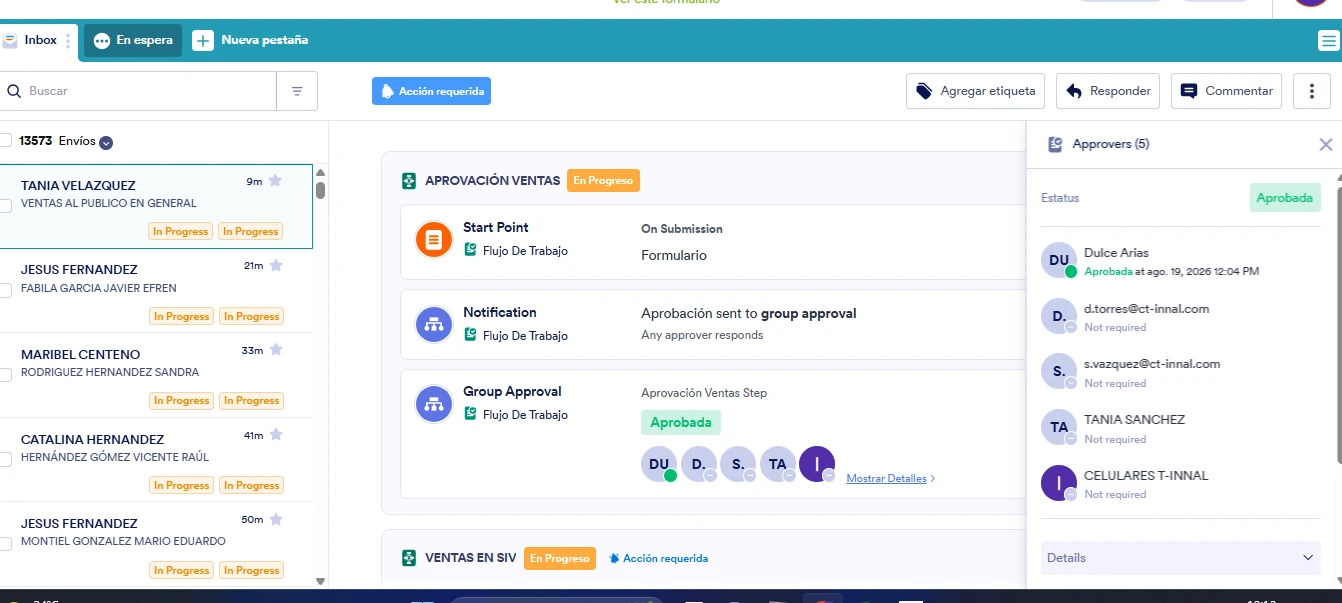Screen dimensions: 1342x603
Task: Click the Inbox tab options dots
Action: coord(68,41)
